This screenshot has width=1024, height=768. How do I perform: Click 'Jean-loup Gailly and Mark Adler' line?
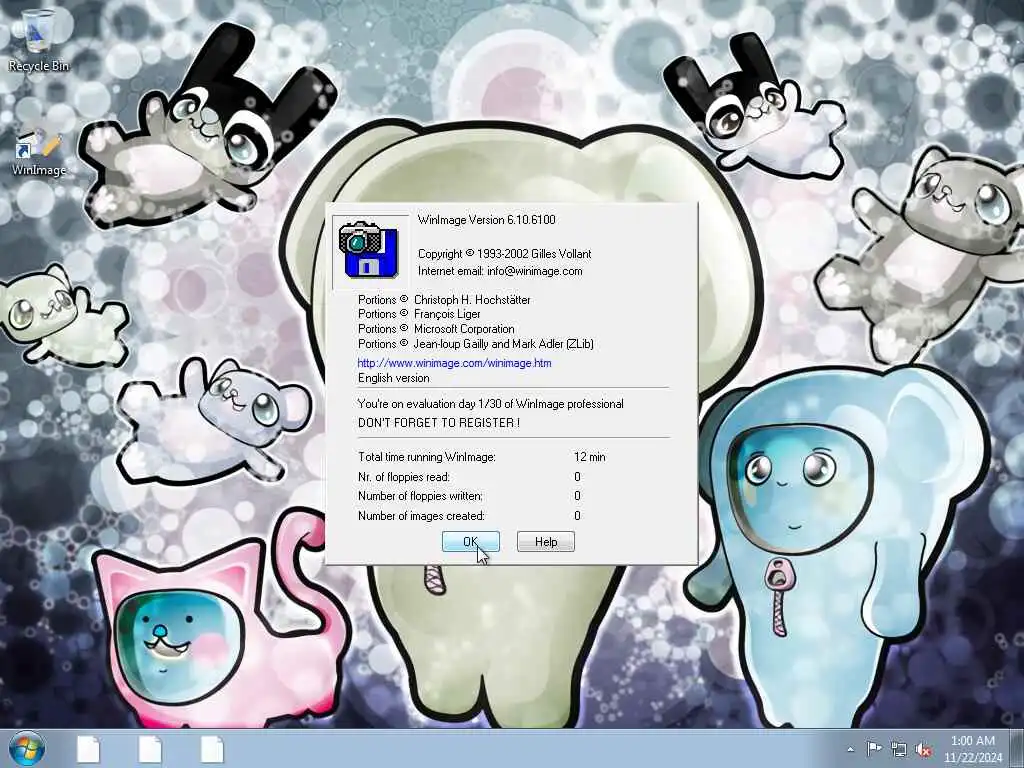click(x=475, y=344)
